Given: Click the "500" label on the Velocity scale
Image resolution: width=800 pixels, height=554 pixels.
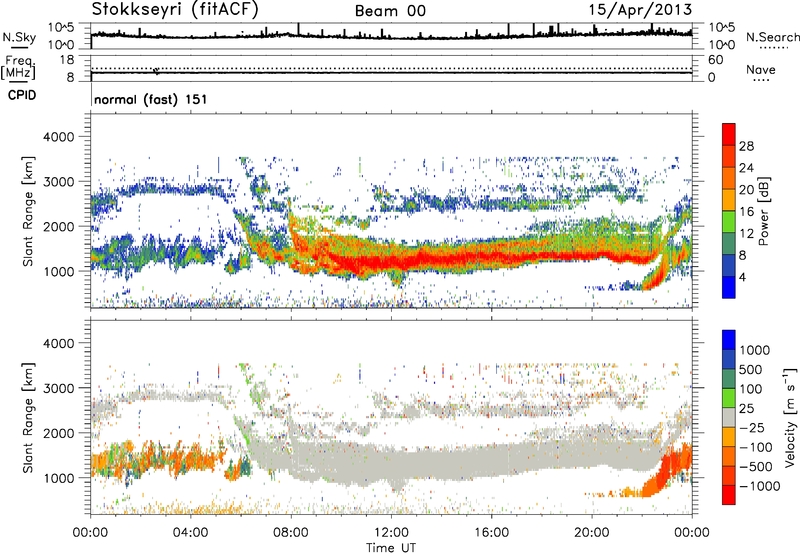Looking at the screenshot, I should tap(751, 370).
